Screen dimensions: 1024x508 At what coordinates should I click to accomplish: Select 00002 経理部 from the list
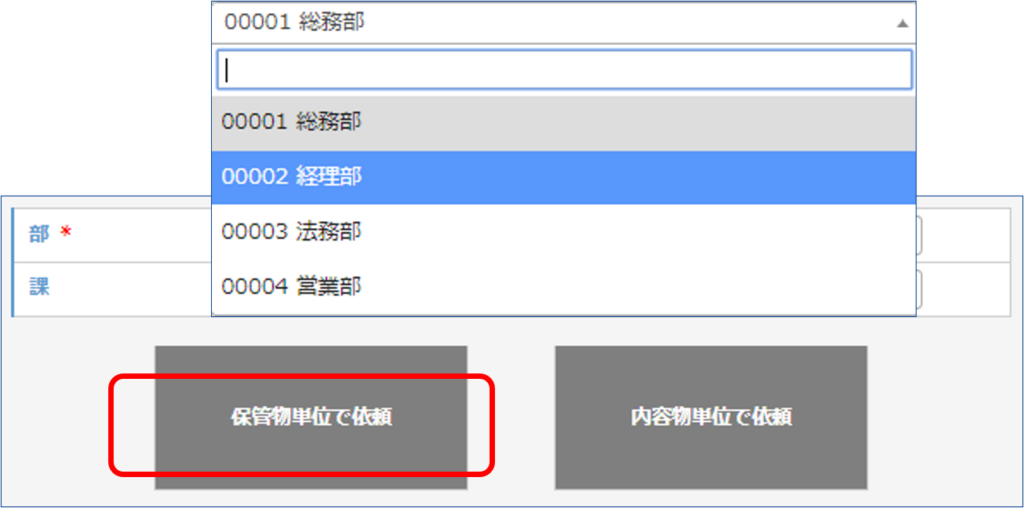click(x=564, y=178)
